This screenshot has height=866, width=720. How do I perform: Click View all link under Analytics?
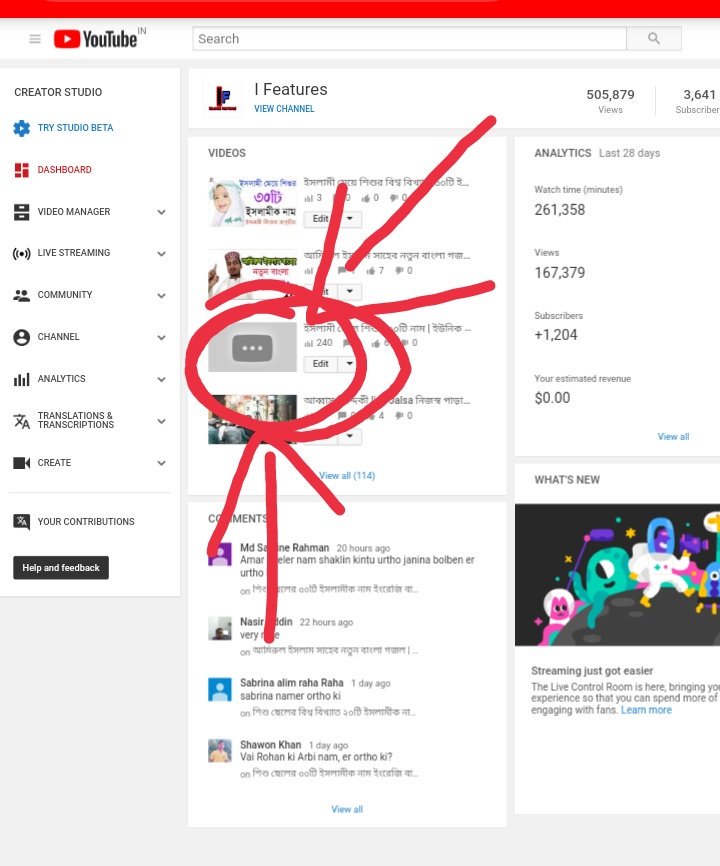click(673, 437)
